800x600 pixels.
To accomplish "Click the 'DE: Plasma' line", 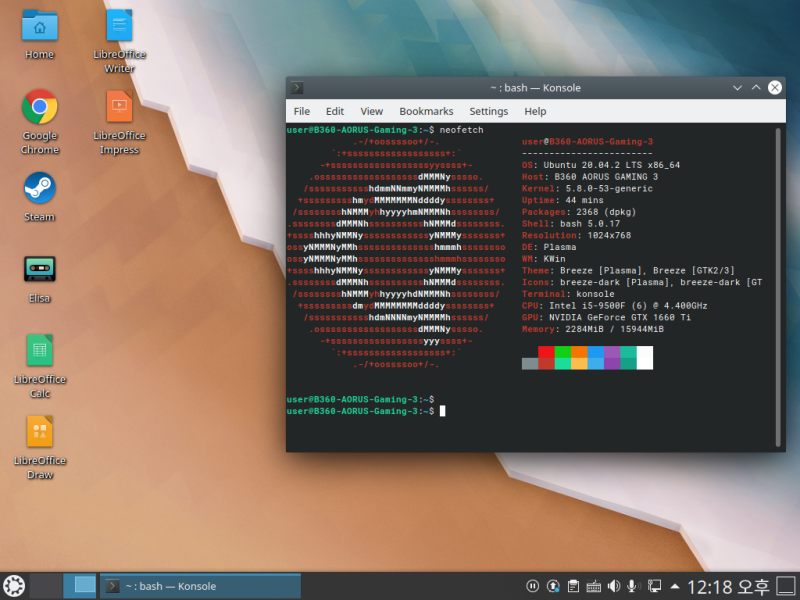I will point(549,247).
